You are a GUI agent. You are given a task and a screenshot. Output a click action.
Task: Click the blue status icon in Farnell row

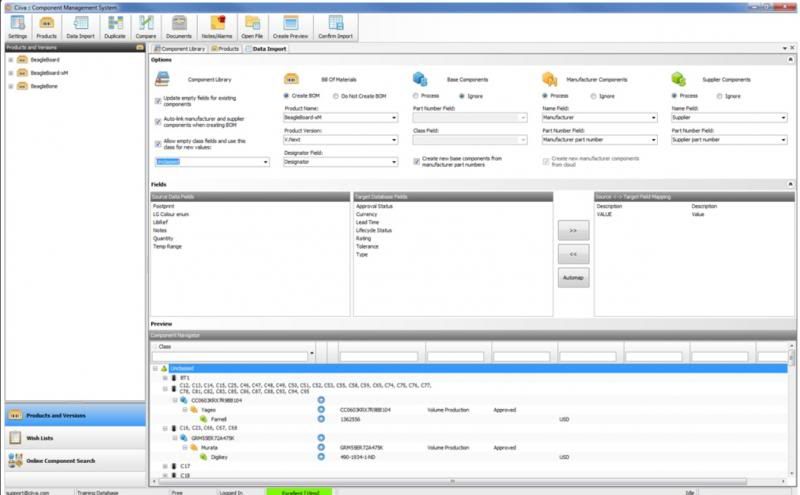coord(321,419)
